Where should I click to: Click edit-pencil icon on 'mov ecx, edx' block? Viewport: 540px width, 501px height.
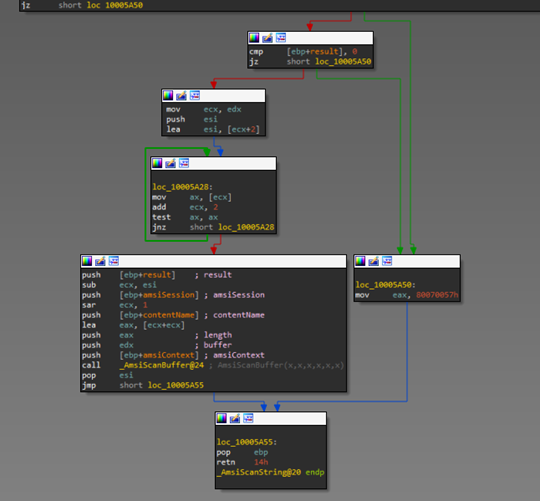click(x=181, y=95)
